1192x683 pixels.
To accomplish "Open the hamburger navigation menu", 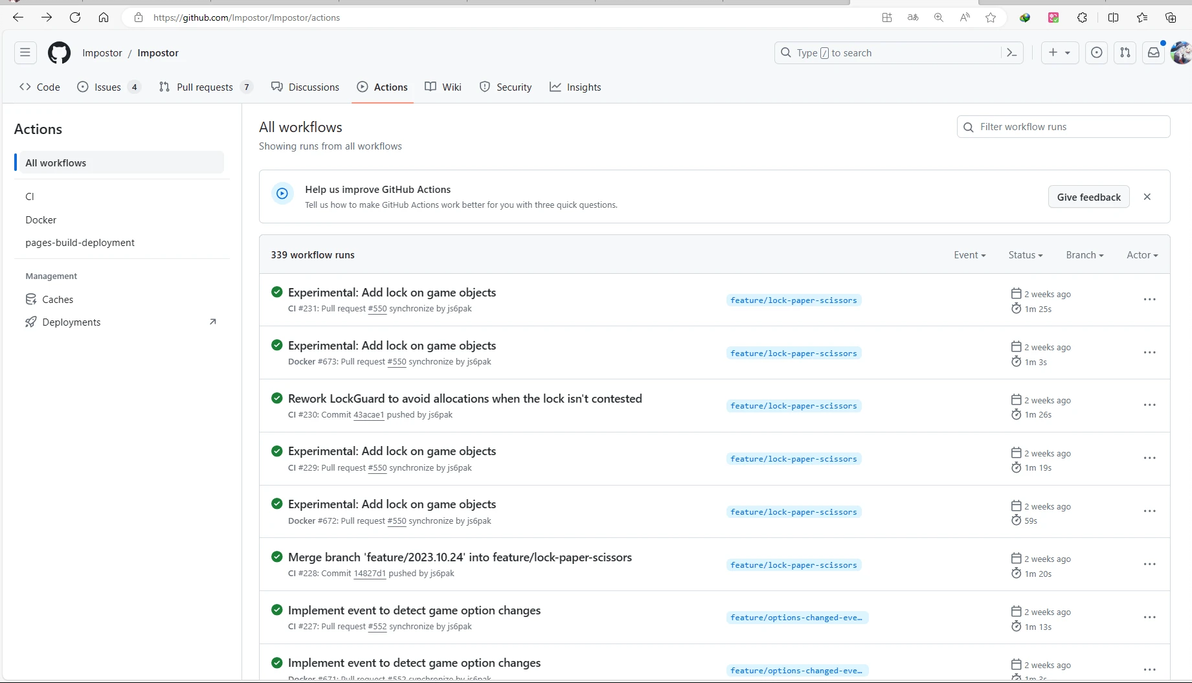I will [25, 53].
